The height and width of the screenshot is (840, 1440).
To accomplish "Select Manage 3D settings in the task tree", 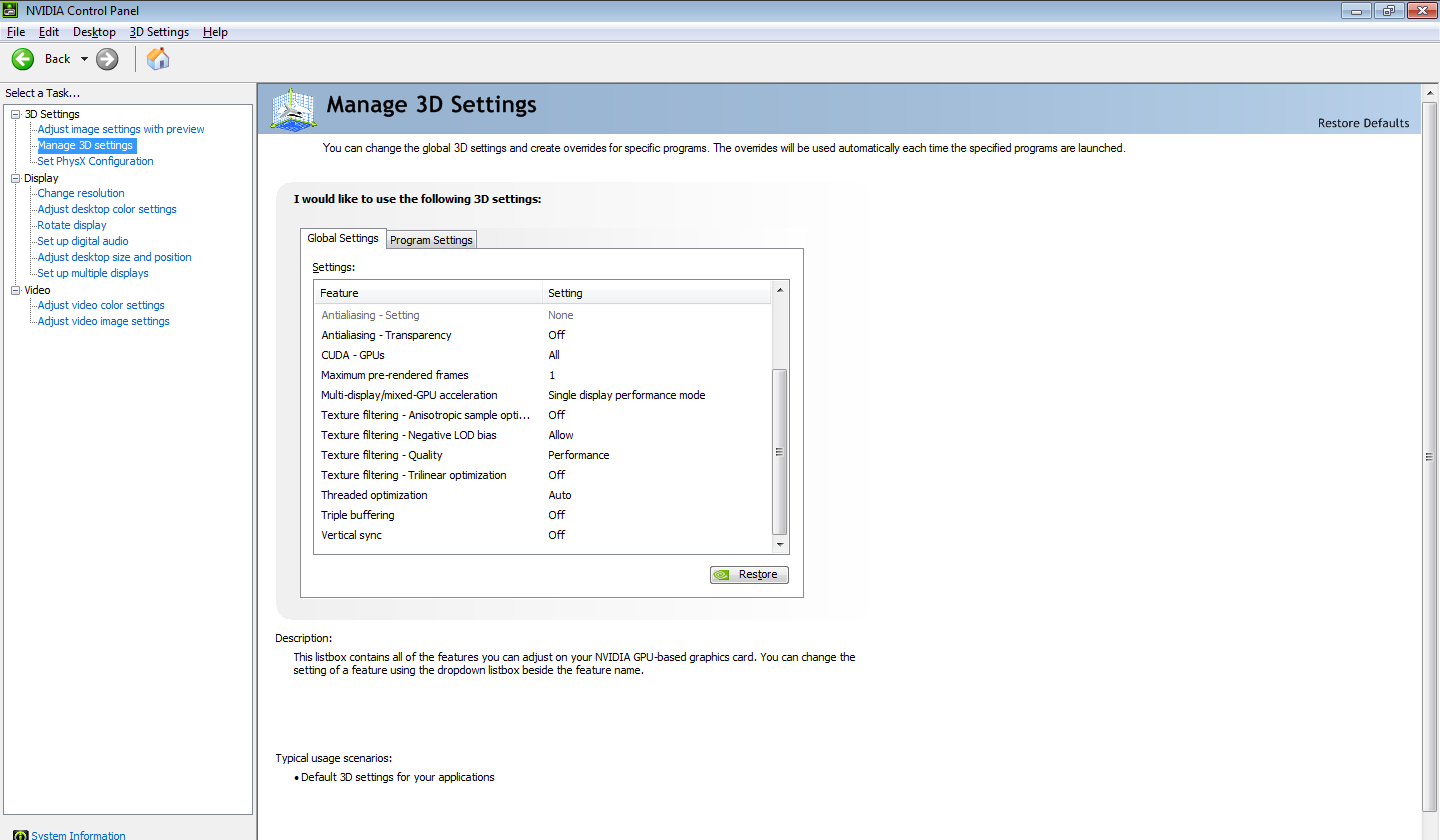I will [x=85, y=145].
